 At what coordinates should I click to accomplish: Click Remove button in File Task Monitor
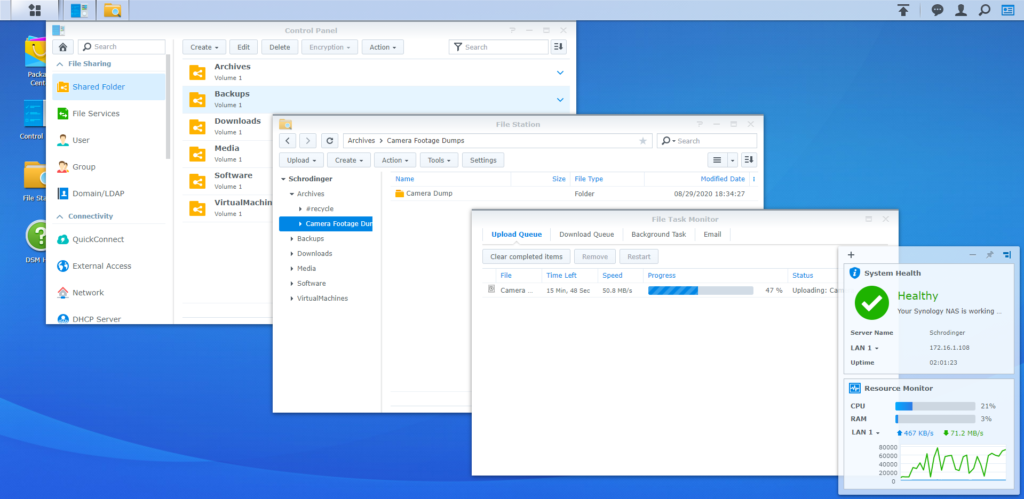pyautogui.click(x=595, y=257)
